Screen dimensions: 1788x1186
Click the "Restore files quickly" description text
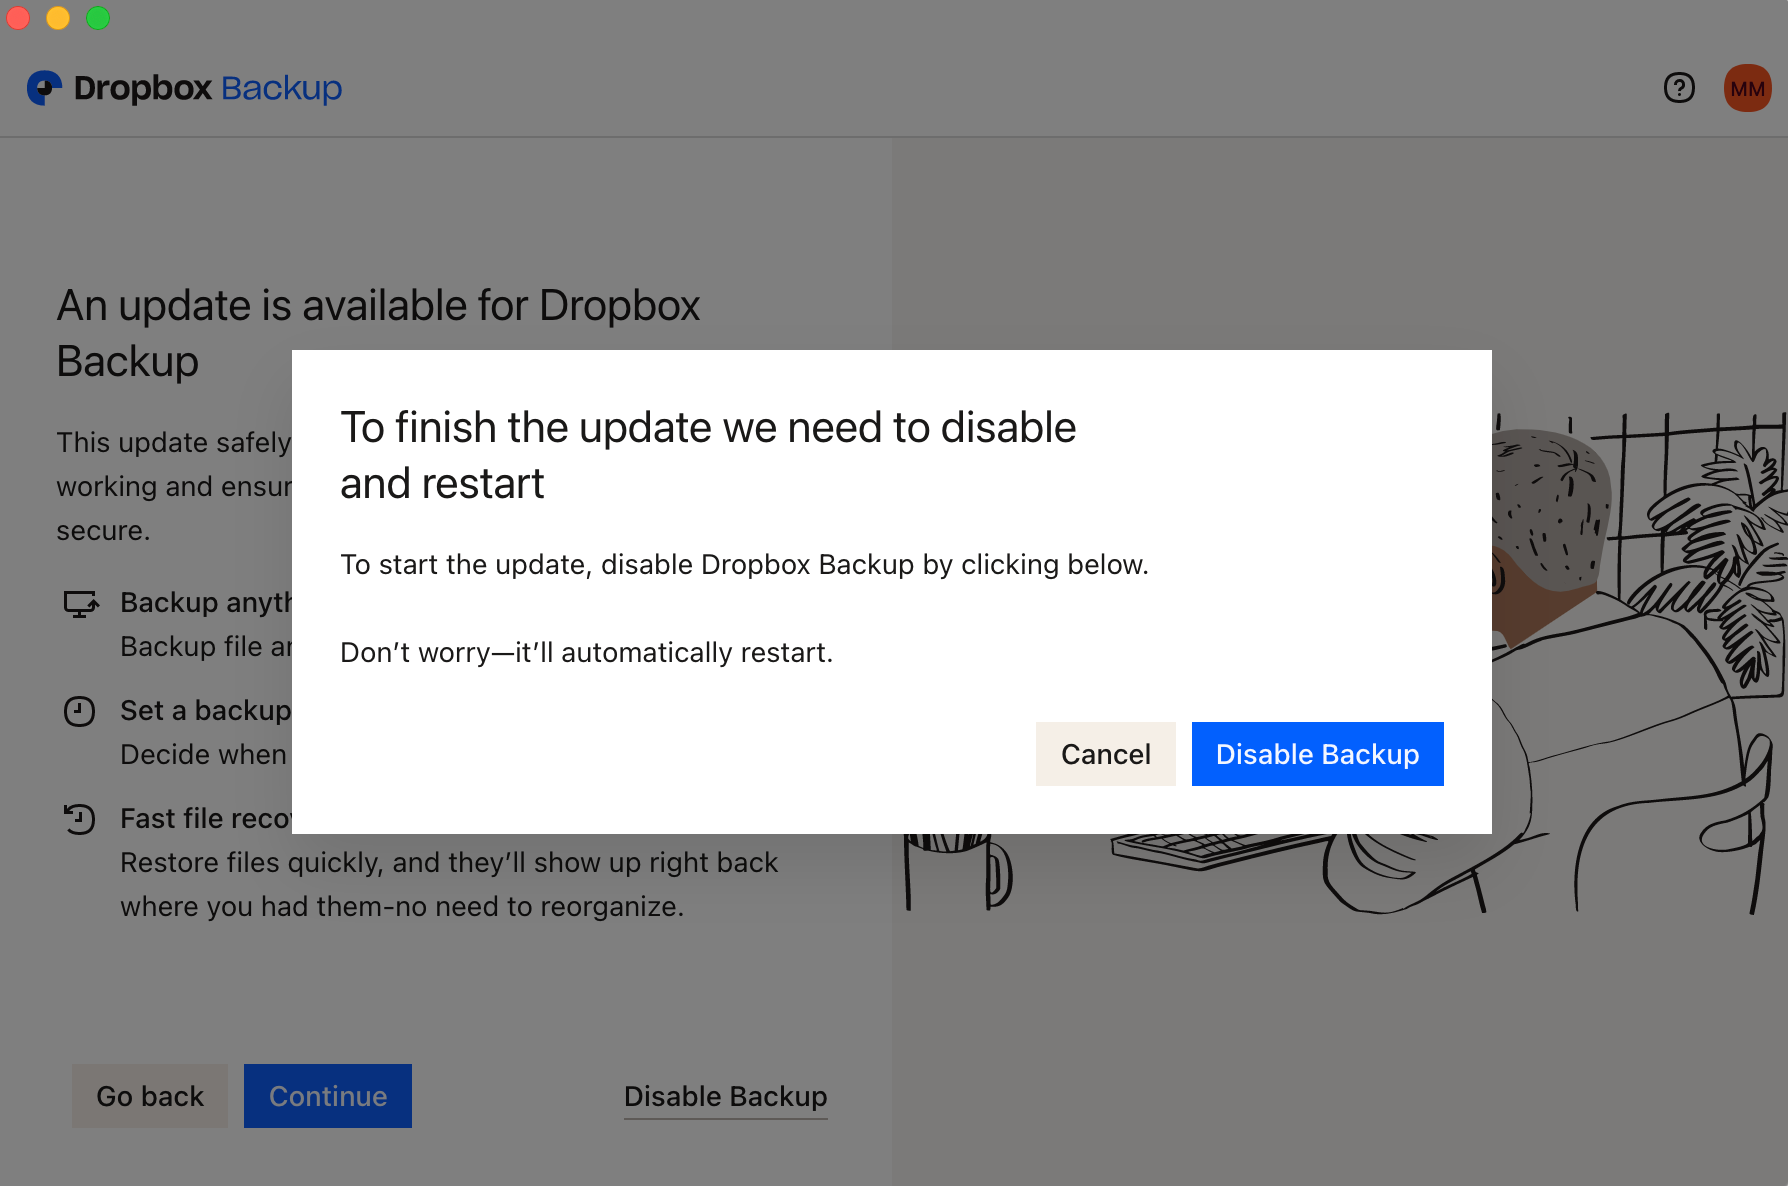pos(449,884)
